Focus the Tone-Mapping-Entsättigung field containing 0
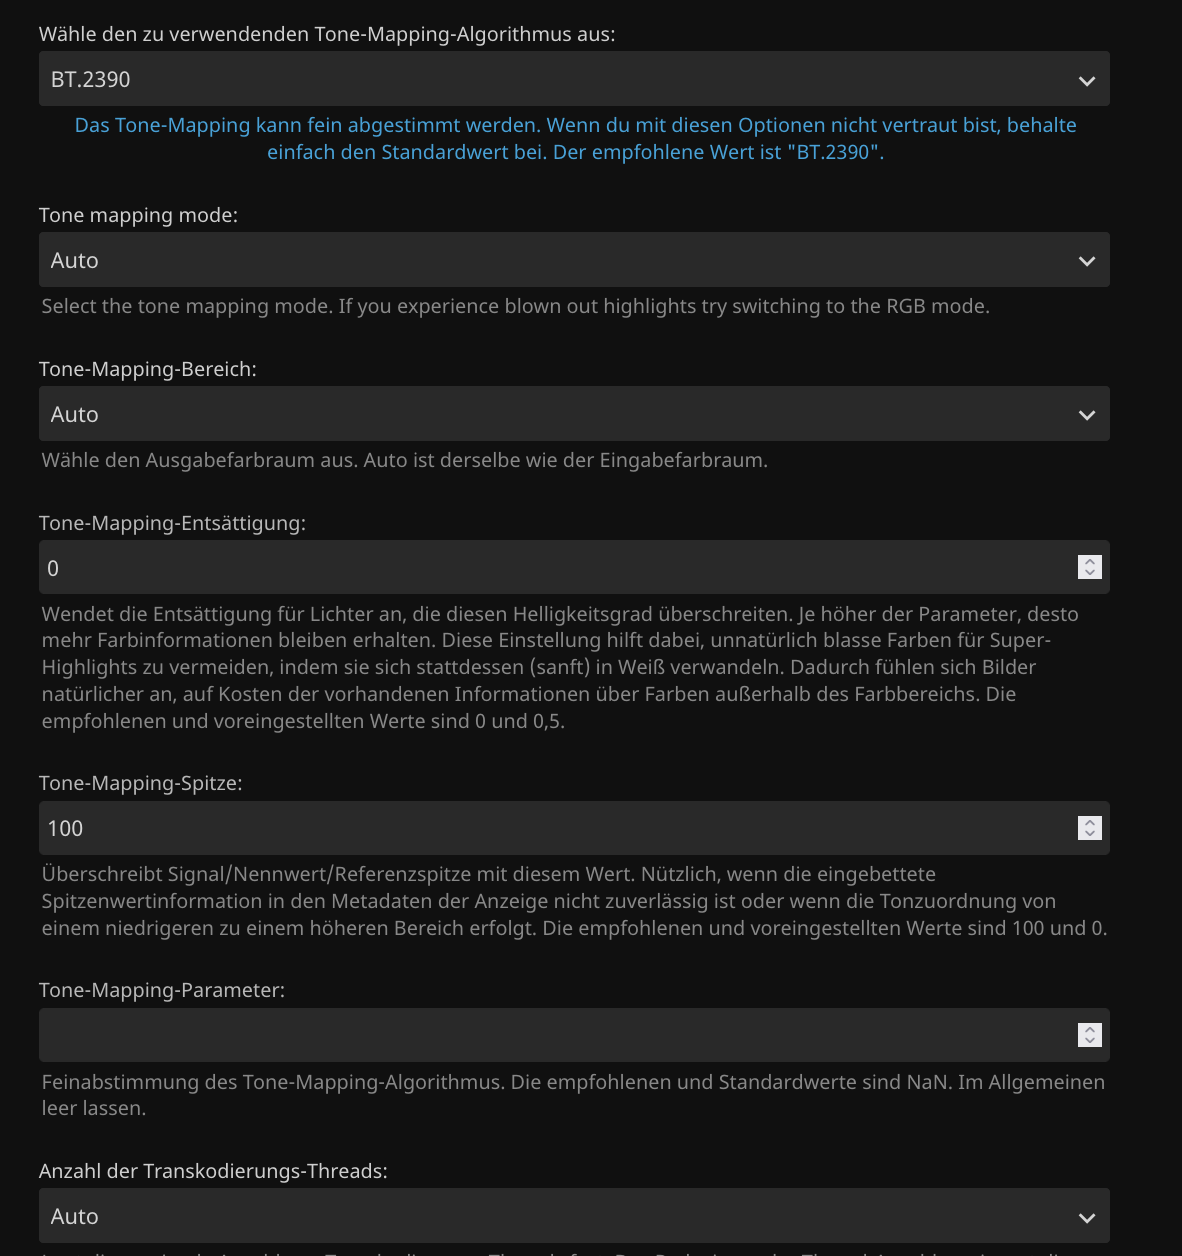The height and width of the screenshot is (1256, 1182). [x=550, y=568]
